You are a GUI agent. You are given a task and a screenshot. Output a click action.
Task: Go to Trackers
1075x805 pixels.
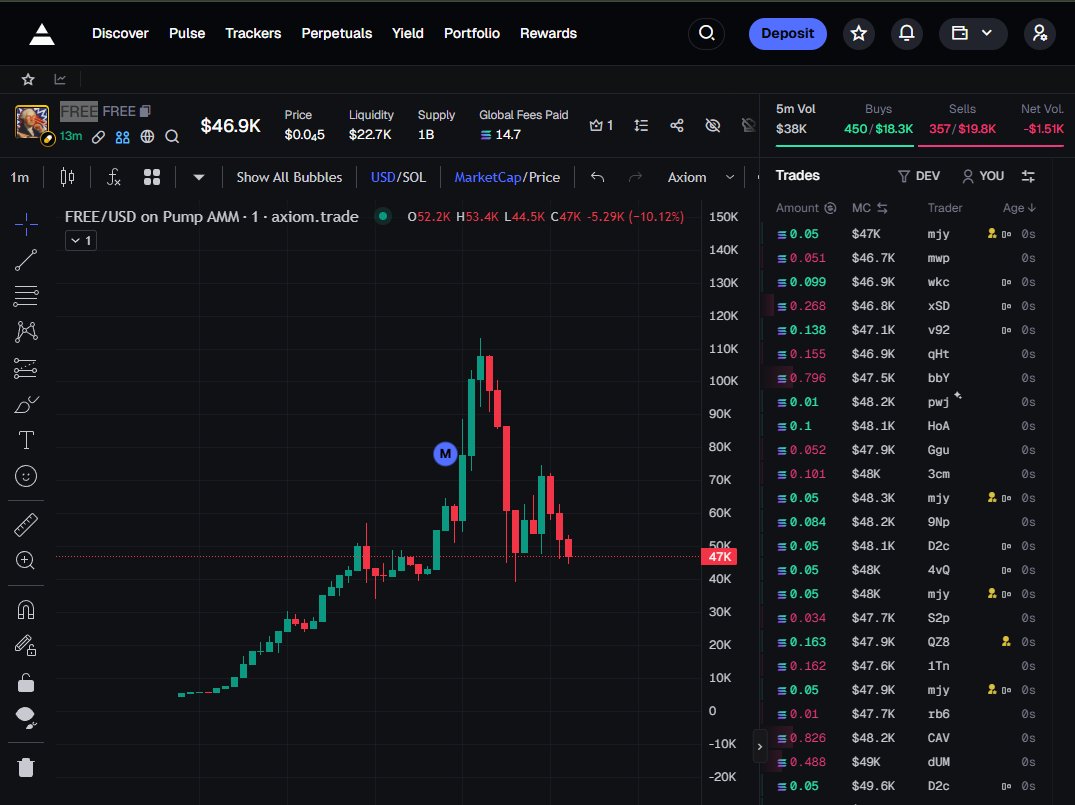click(253, 33)
